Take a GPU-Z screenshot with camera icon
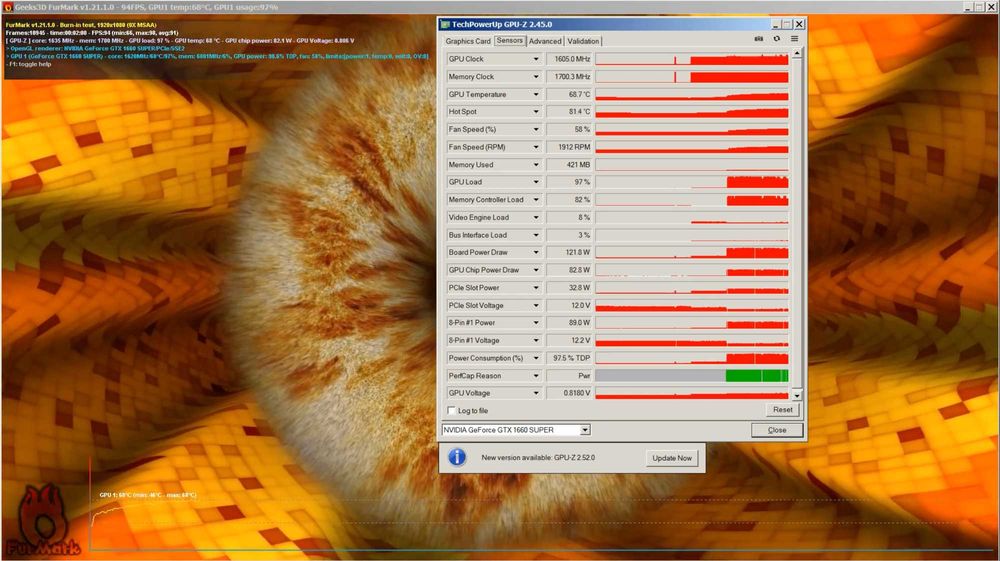This screenshot has width=1000, height=561. click(x=758, y=39)
